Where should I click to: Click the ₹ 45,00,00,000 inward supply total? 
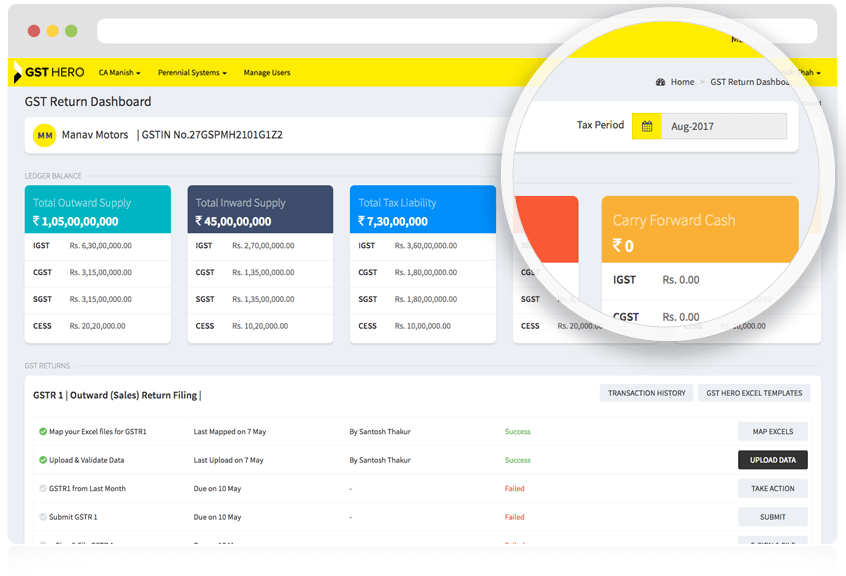click(234, 221)
